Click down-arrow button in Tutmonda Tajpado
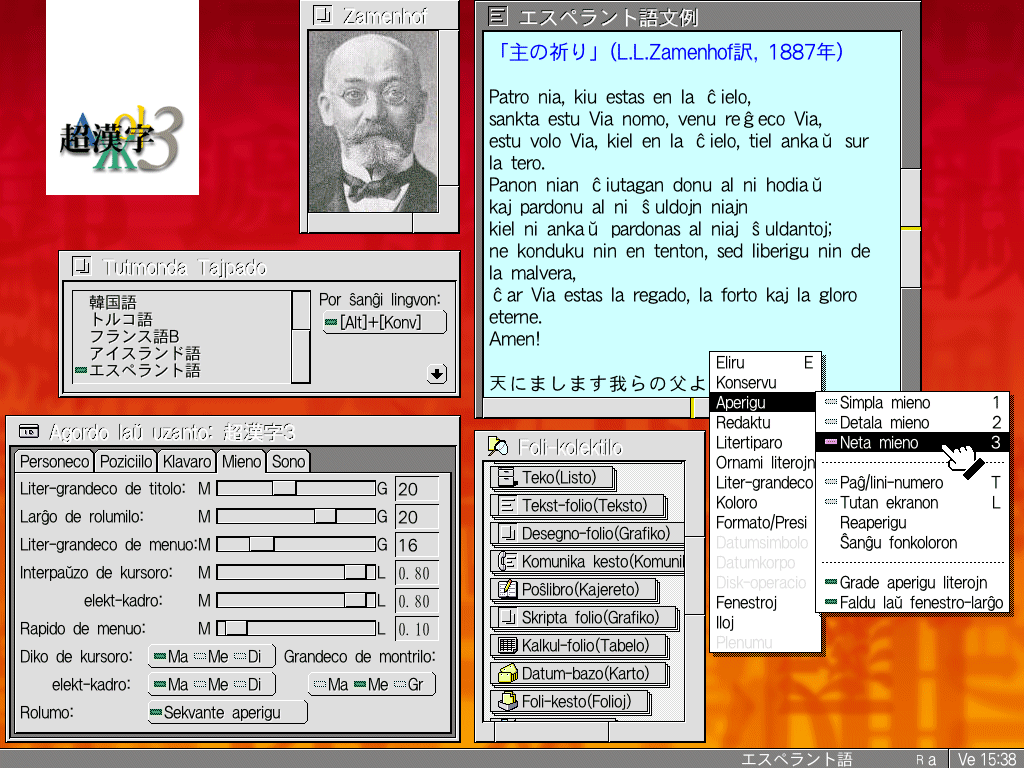1024x768 pixels. pyautogui.click(x=436, y=374)
